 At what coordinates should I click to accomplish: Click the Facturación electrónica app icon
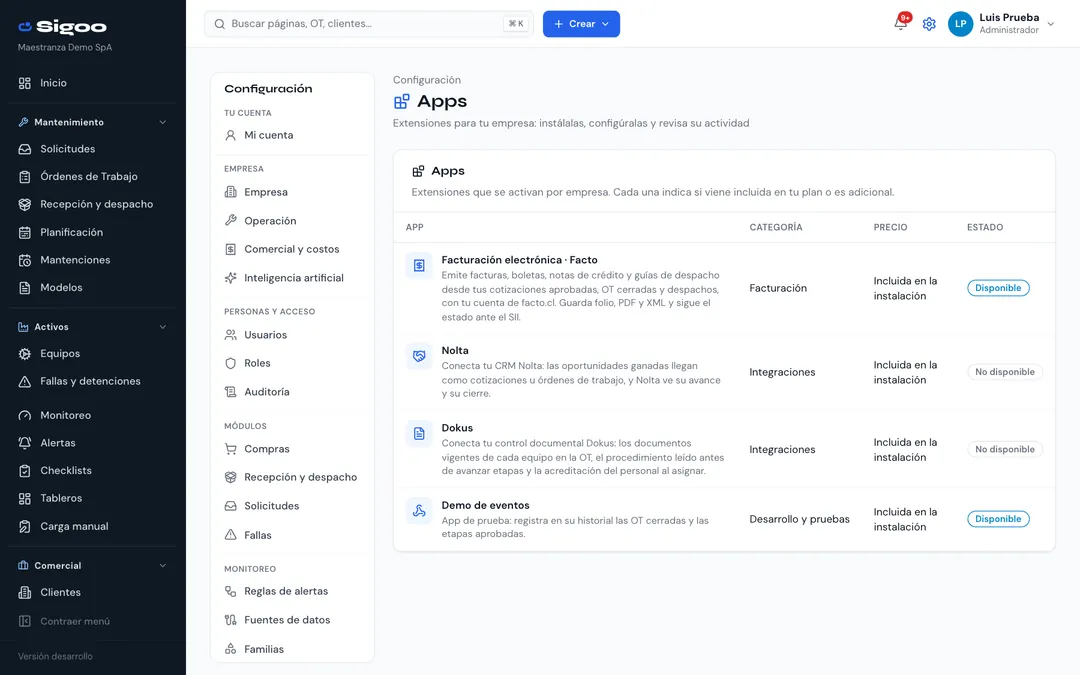coord(419,265)
